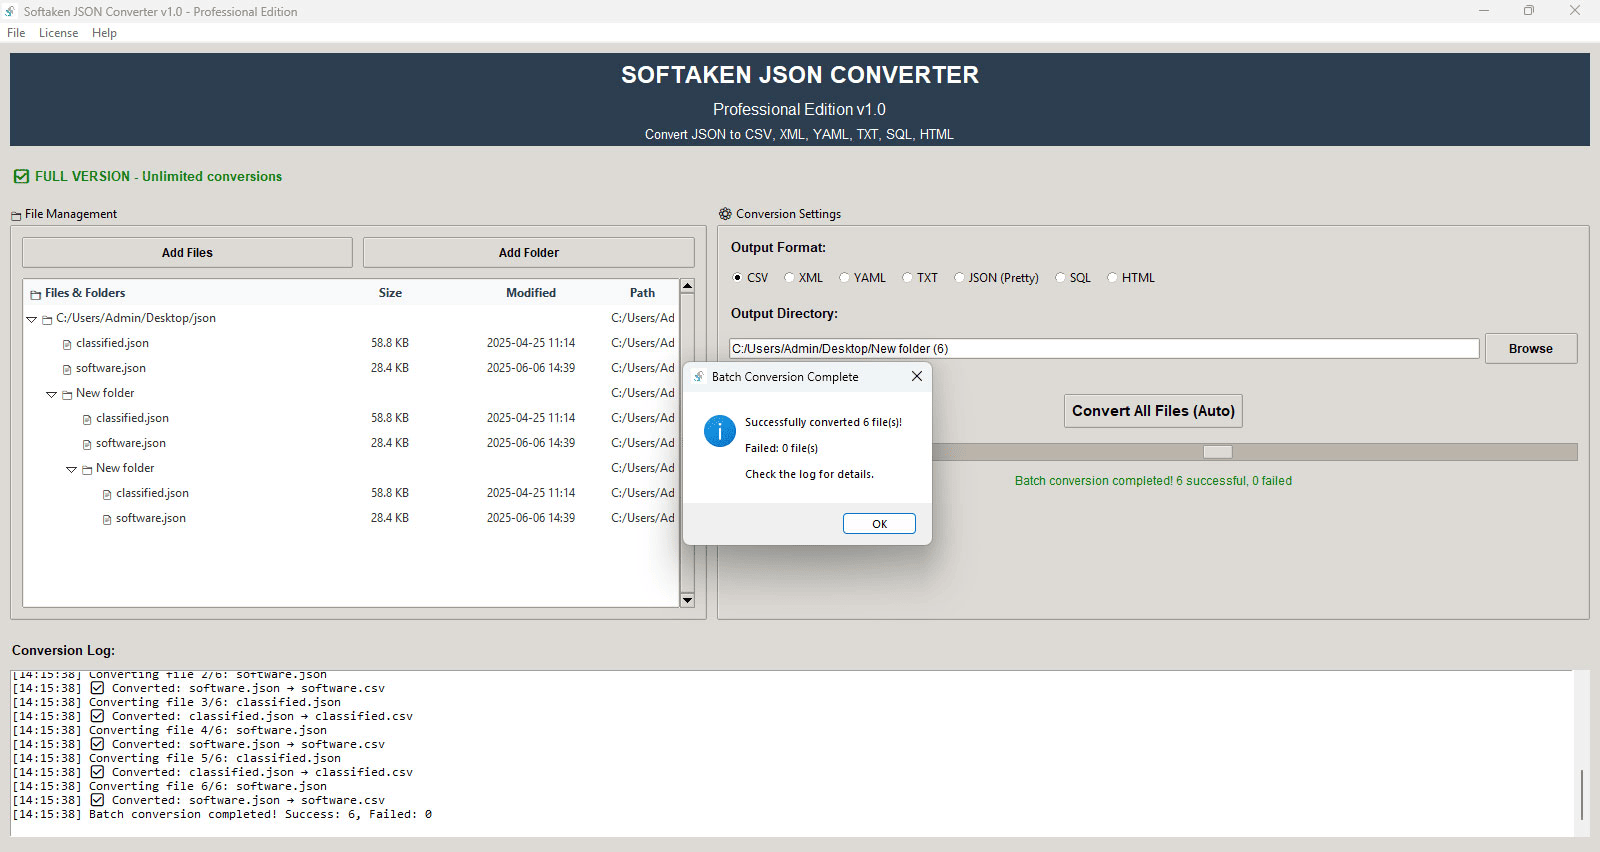Open the Help menu
This screenshot has height=852, width=1600.
(x=104, y=33)
